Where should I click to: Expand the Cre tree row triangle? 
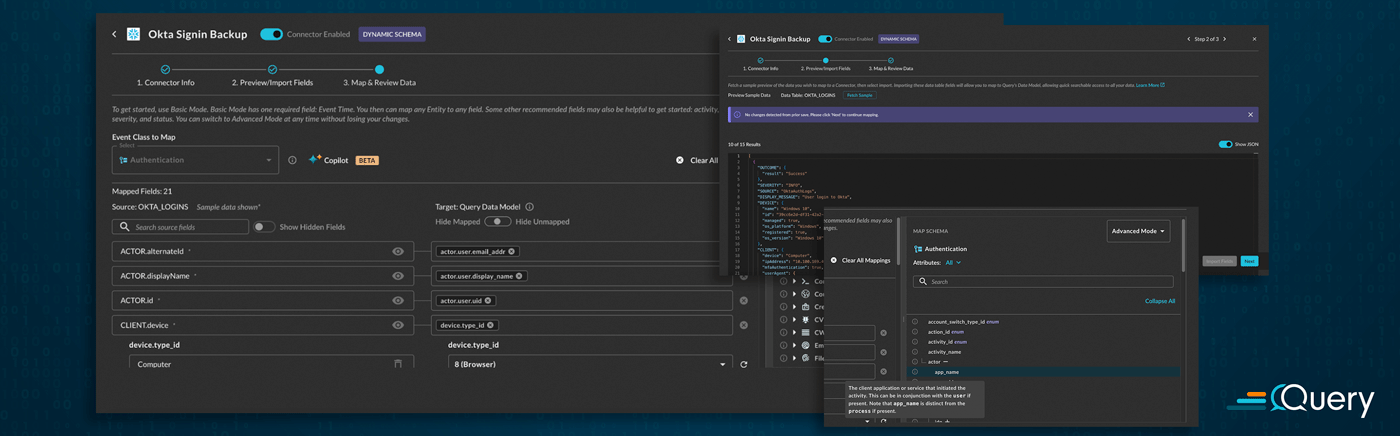click(795, 307)
